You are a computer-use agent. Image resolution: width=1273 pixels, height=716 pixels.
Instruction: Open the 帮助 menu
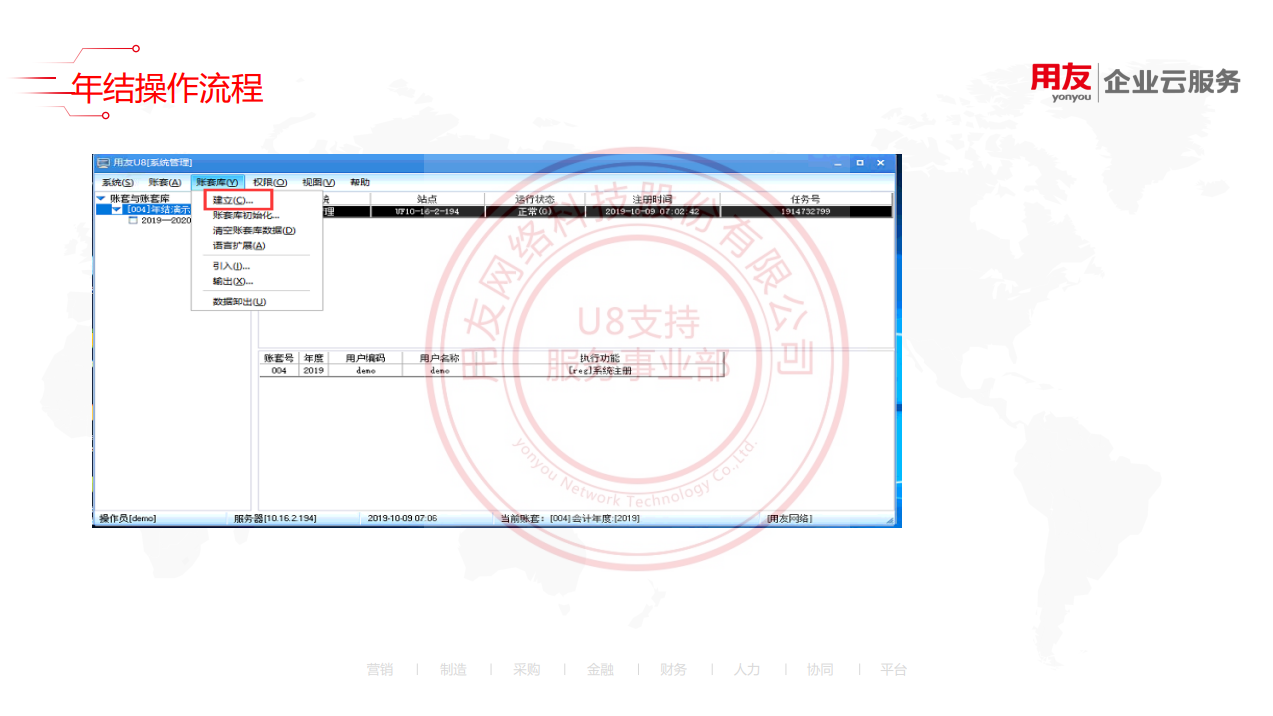pyautogui.click(x=359, y=182)
